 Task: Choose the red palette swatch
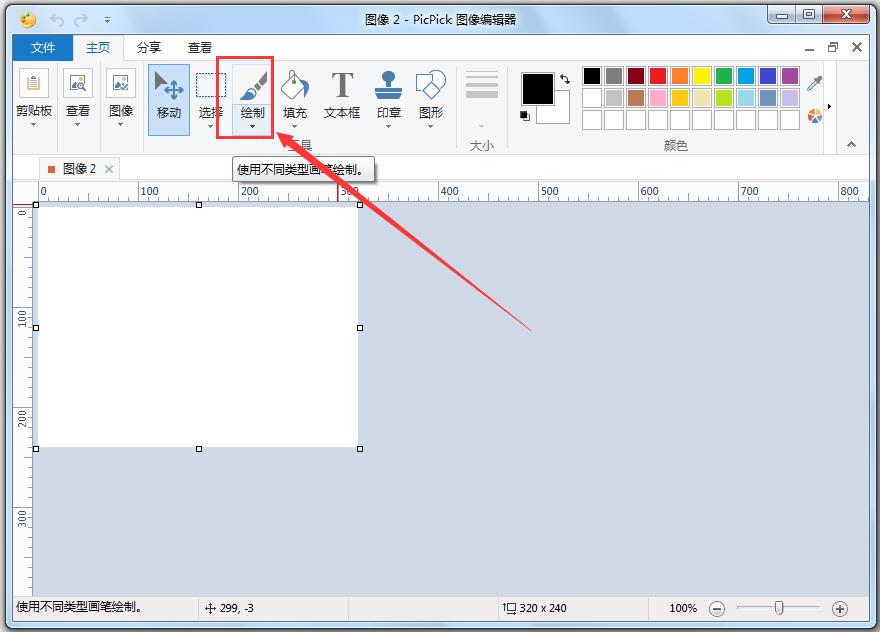click(x=658, y=76)
